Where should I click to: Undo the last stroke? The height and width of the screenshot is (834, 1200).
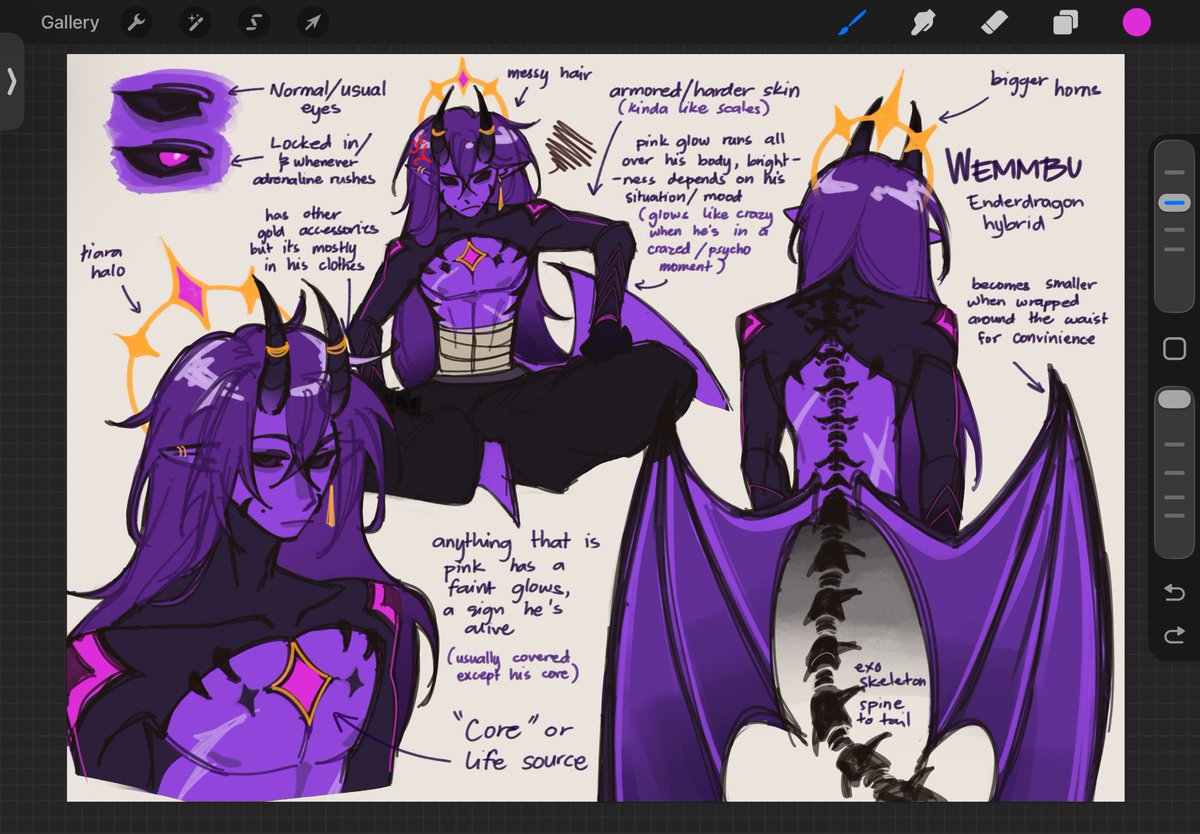coord(1174,594)
